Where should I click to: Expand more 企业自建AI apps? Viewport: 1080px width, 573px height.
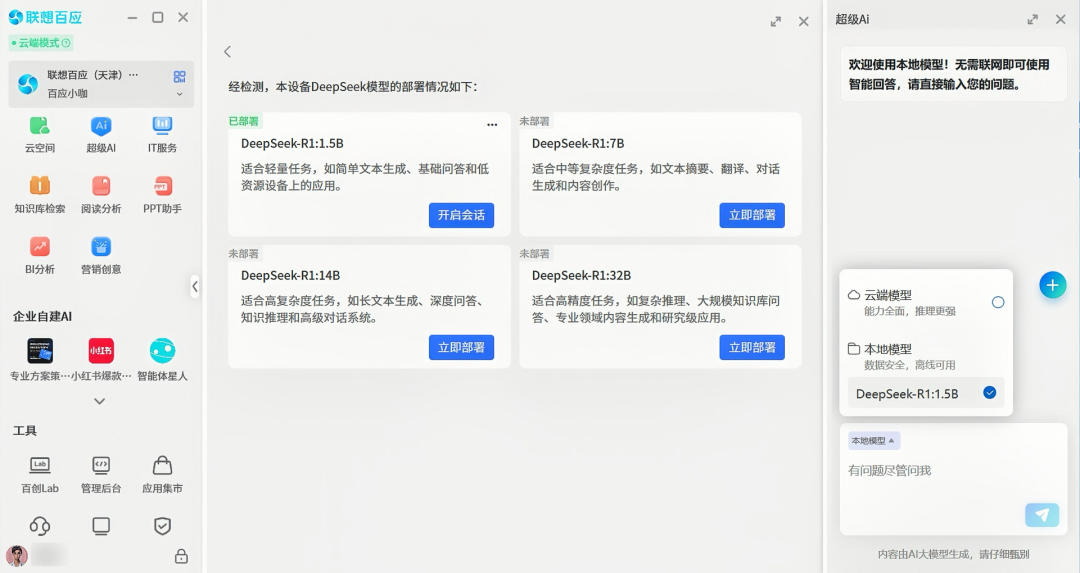click(x=100, y=401)
